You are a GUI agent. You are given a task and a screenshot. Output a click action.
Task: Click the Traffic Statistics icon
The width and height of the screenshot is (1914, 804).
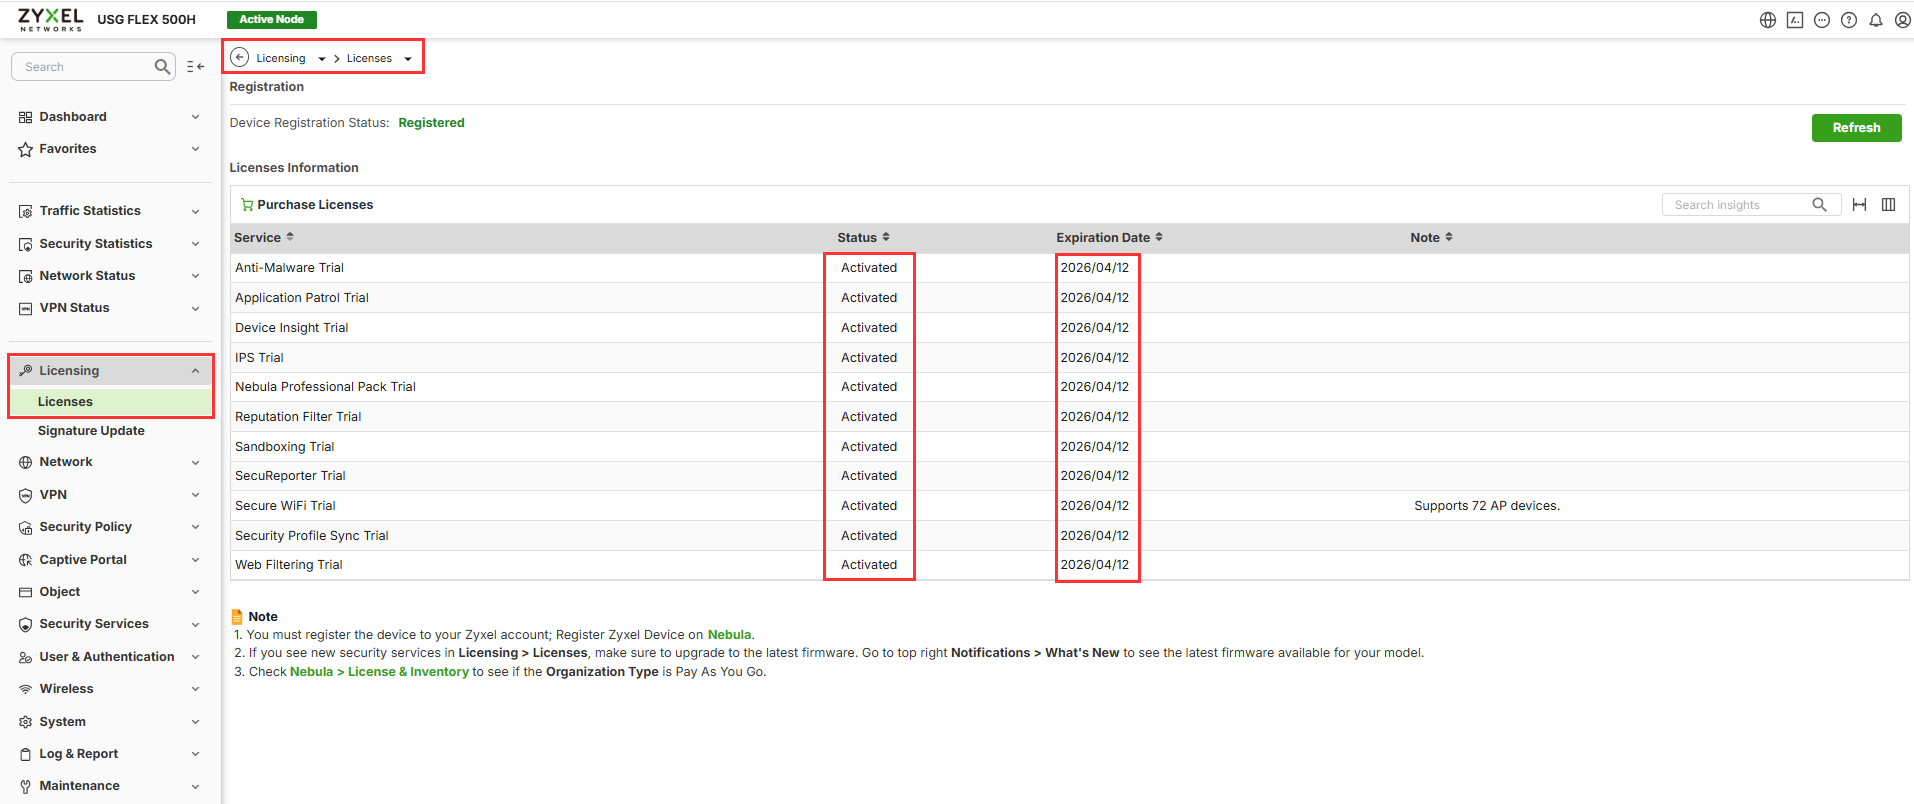pos(26,211)
